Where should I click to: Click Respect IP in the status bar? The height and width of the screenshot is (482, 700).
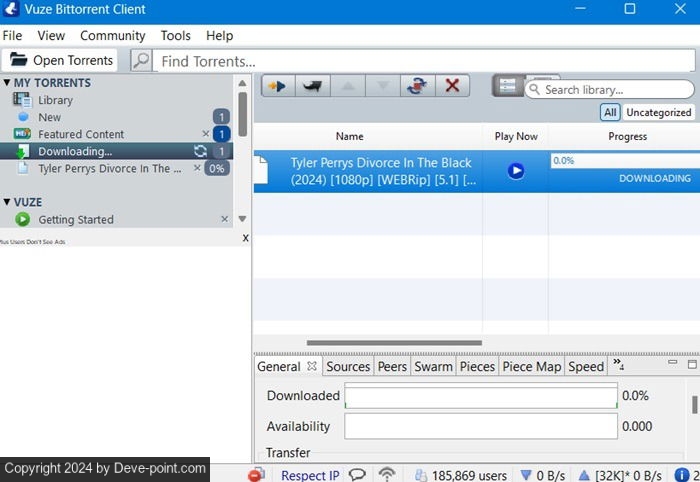[x=310, y=475]
